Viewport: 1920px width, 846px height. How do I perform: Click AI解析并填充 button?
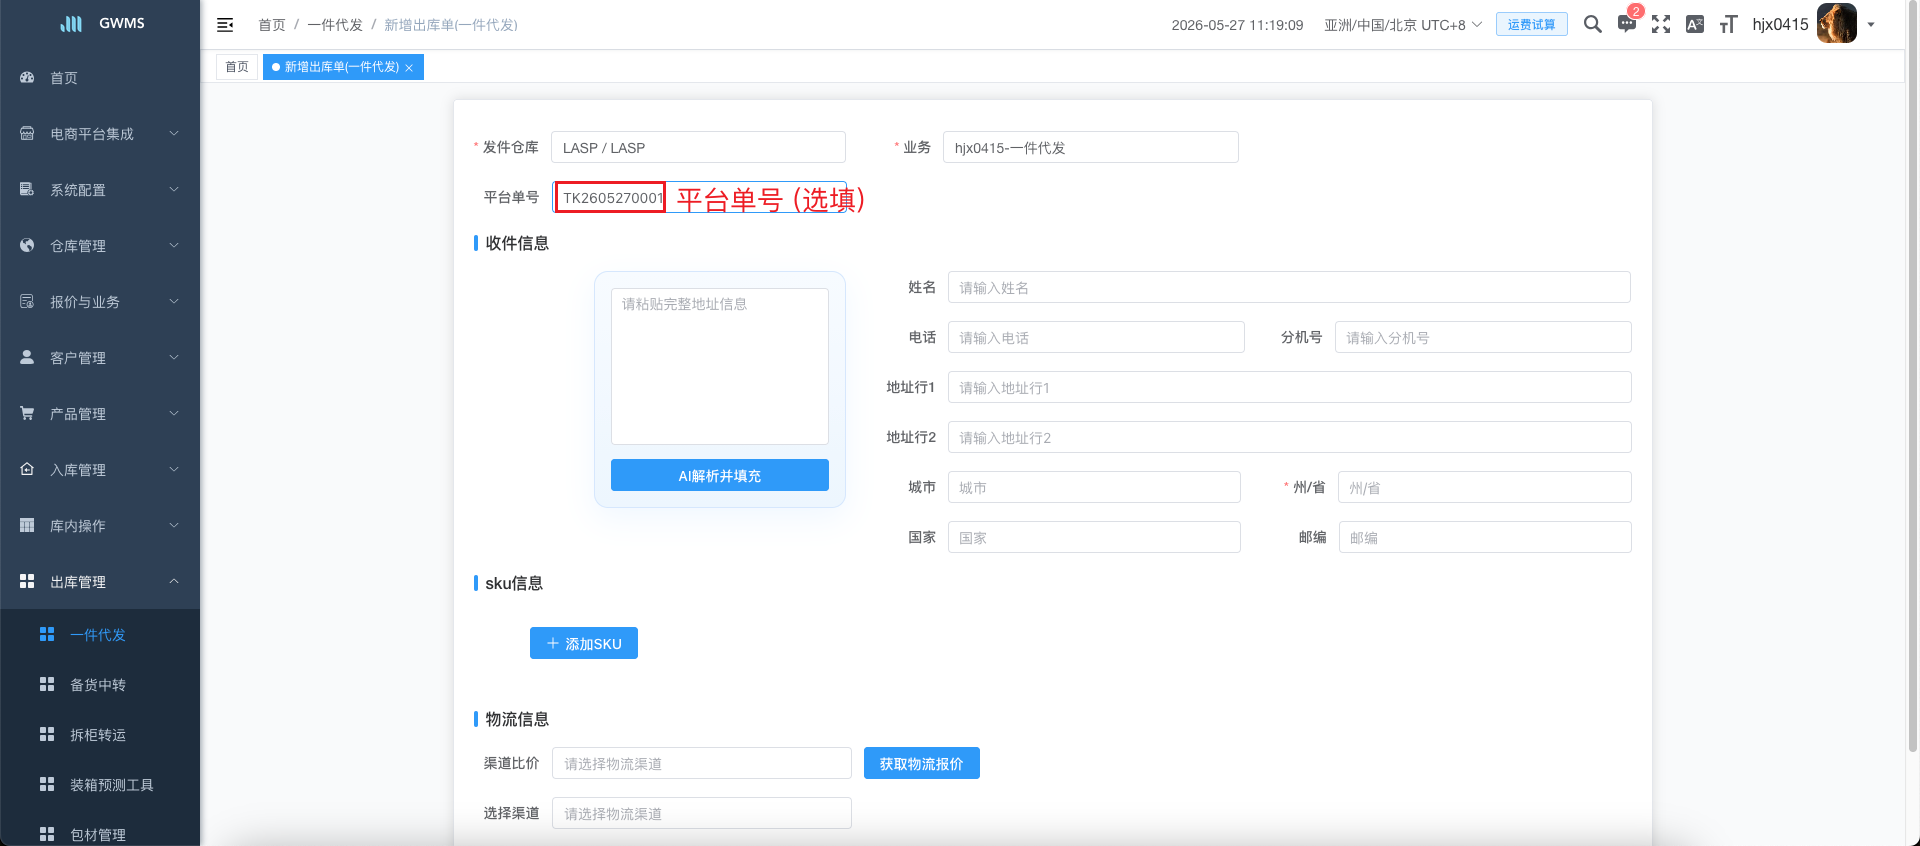[719, 475]
